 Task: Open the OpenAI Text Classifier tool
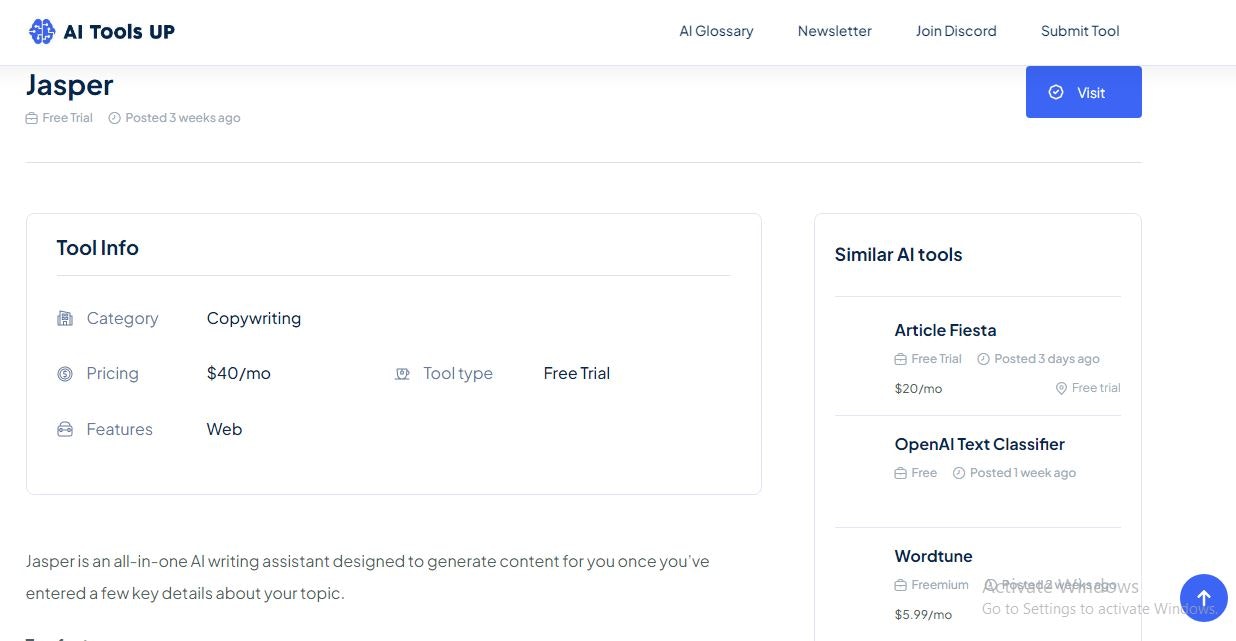pyautogui.click(x=980, y=444)
